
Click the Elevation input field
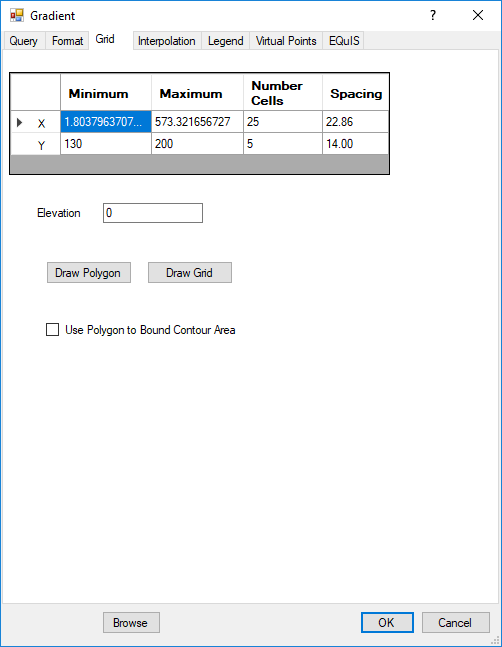coord(153,213)
